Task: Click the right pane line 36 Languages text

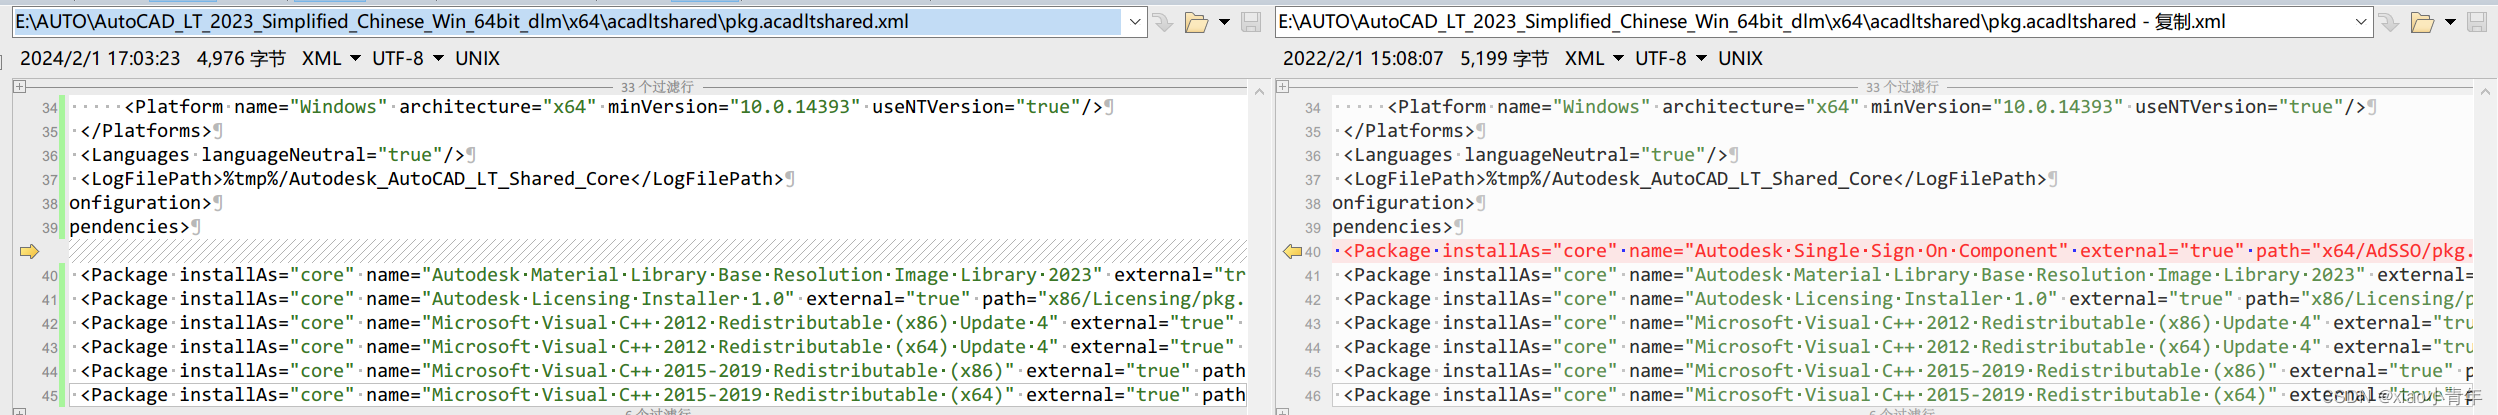Action: [x=1535, y=155]
